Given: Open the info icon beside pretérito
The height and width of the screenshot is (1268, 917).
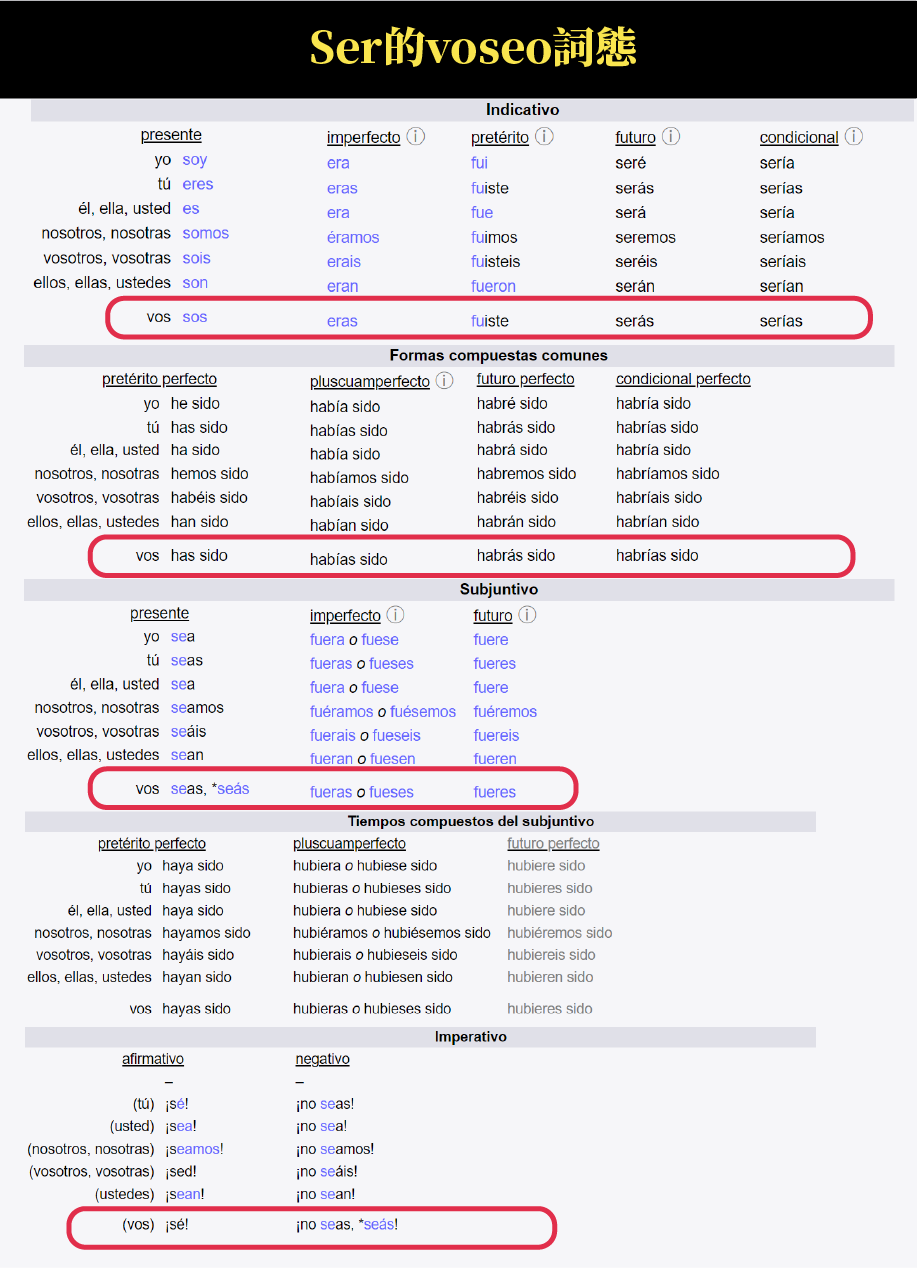Looking at the screenshot, I should pos(544,137).
